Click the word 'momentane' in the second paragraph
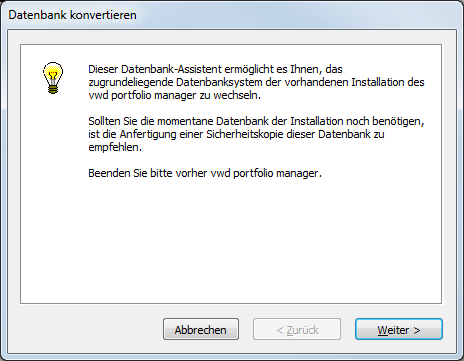Screen dimensions: 464x361 185,121
